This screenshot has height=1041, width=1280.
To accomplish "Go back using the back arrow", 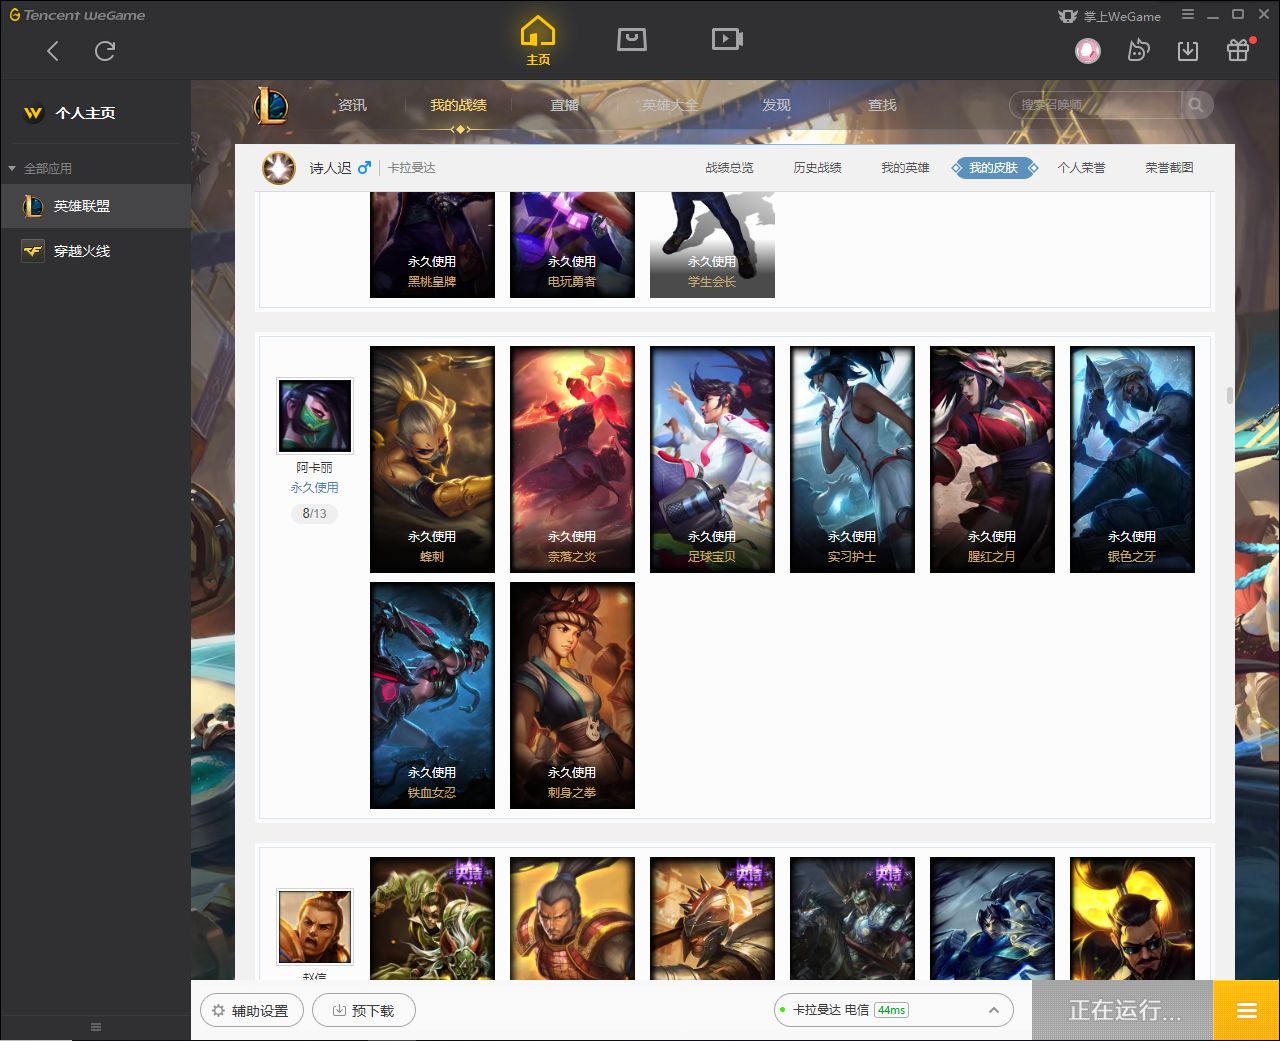I will [53, 51].
